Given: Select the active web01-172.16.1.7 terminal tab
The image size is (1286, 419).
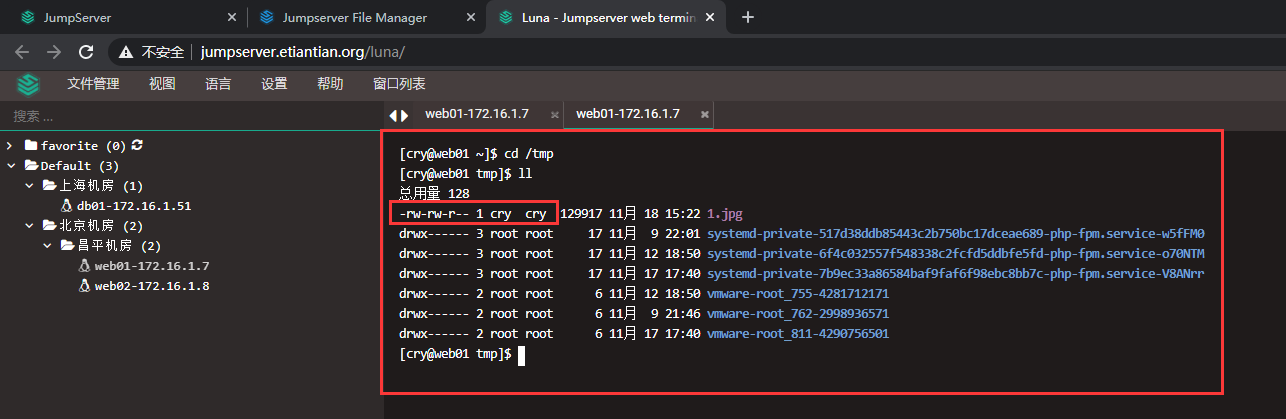Looking at the screenshot, I should [628, 114].
